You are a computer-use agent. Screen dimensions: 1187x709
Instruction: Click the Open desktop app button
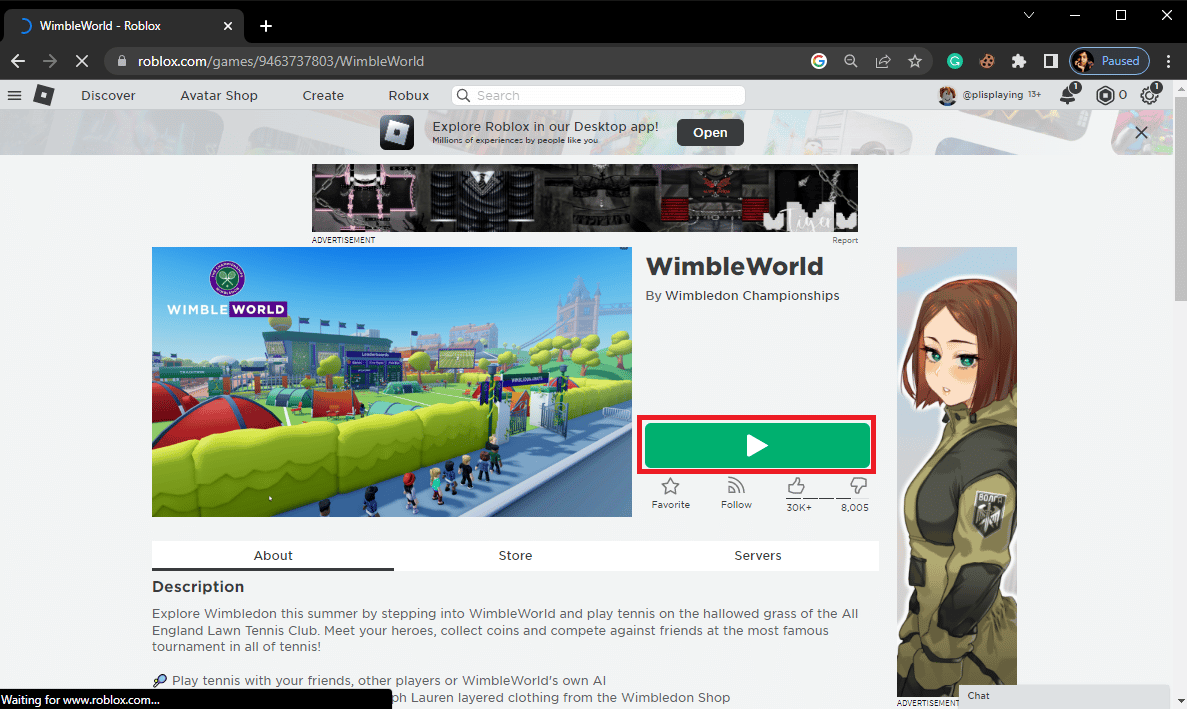710,132
